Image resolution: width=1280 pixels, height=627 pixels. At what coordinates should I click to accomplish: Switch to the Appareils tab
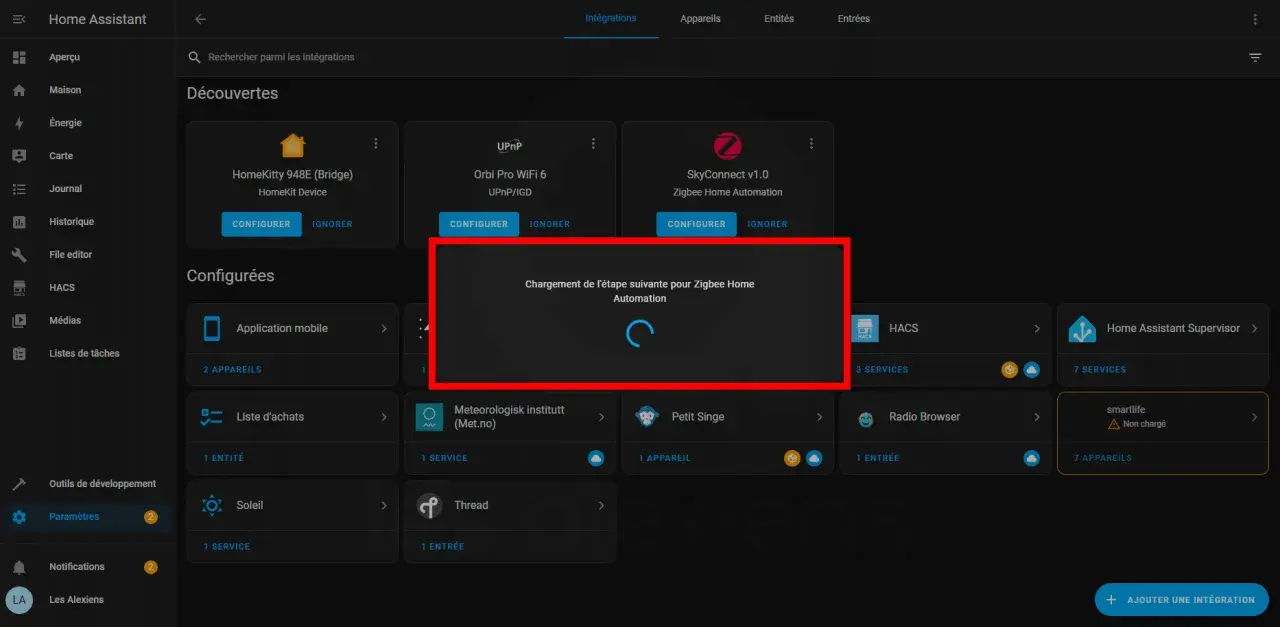click(x=700, y=19)
